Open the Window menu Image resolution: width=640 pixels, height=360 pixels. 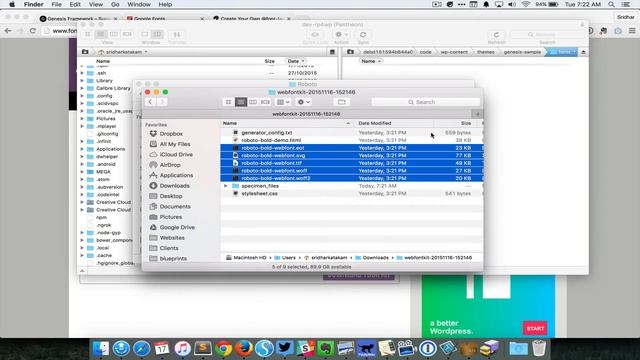click(x=139, y=4)
